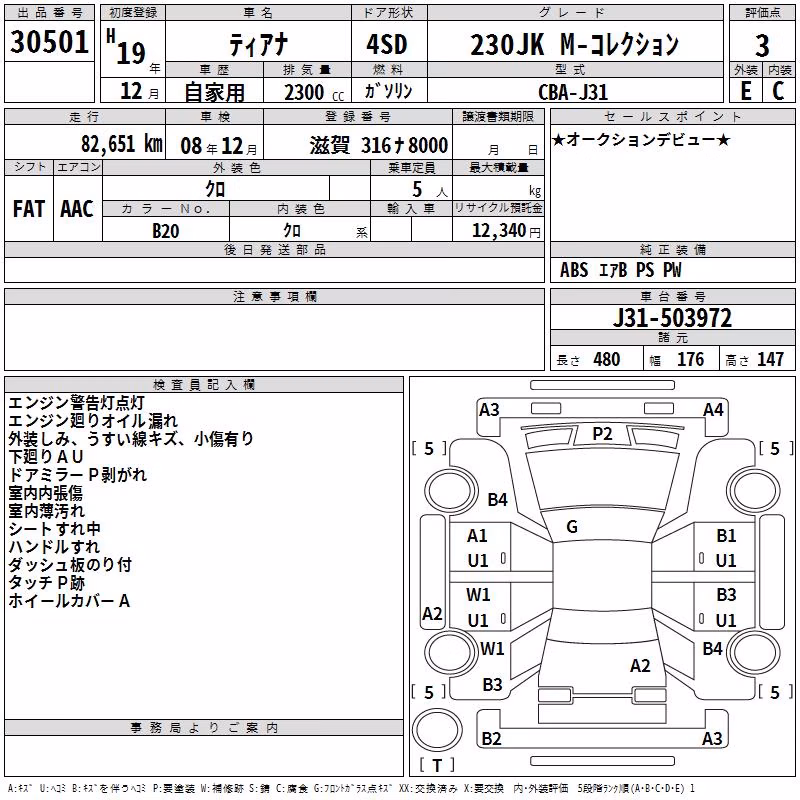Click the interior grade C cell
This screenshot has width=800, height=800.
[x=778, y=91]
